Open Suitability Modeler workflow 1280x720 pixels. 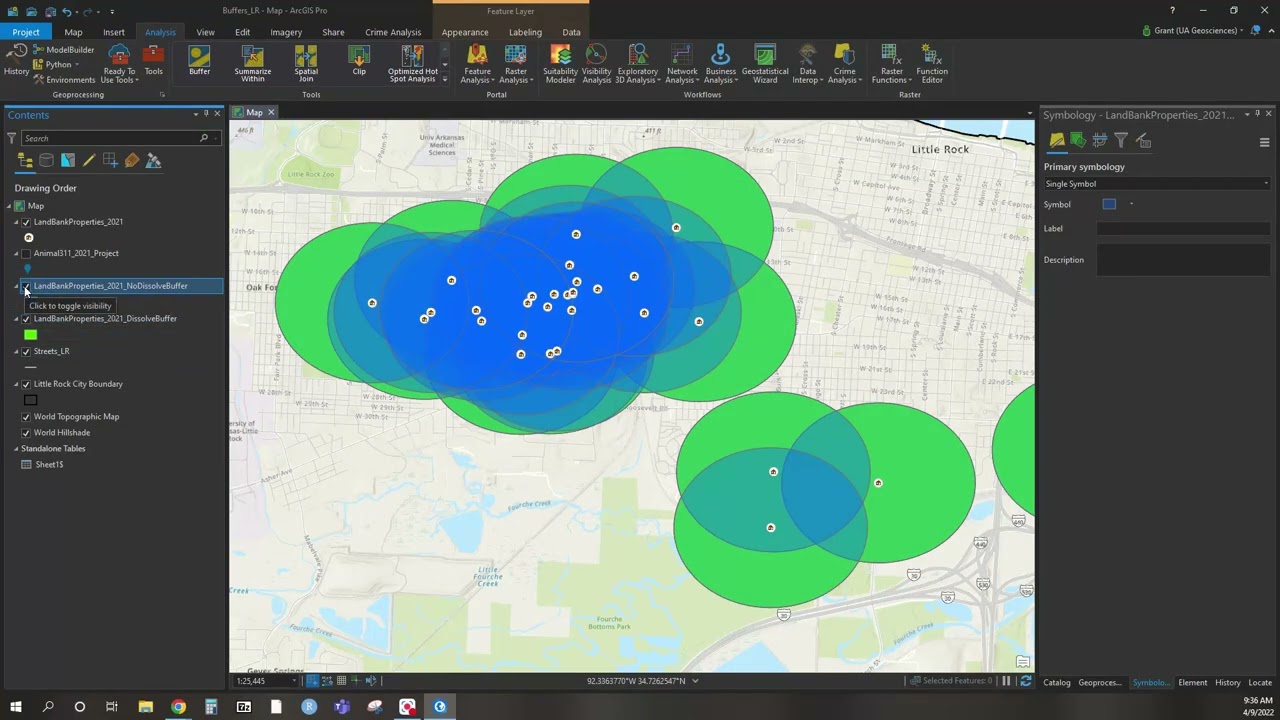pyautogui.click(x=560, y=63)
